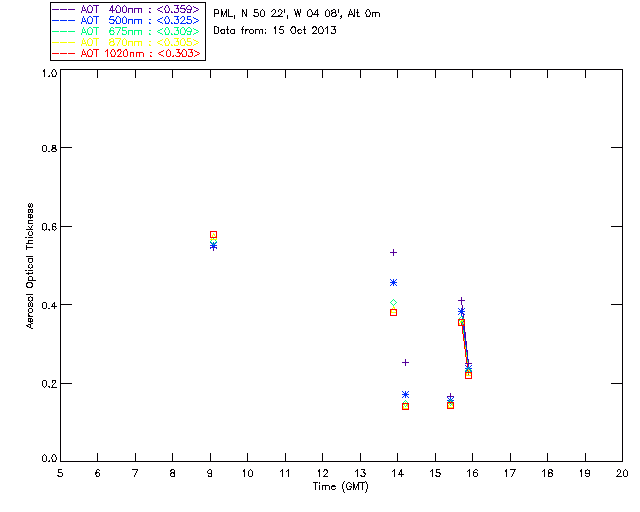This screenshot has width=640, height=512.
Task: Click the blue asterisk marker near 0.17 AOT
Action: (405, 394)
